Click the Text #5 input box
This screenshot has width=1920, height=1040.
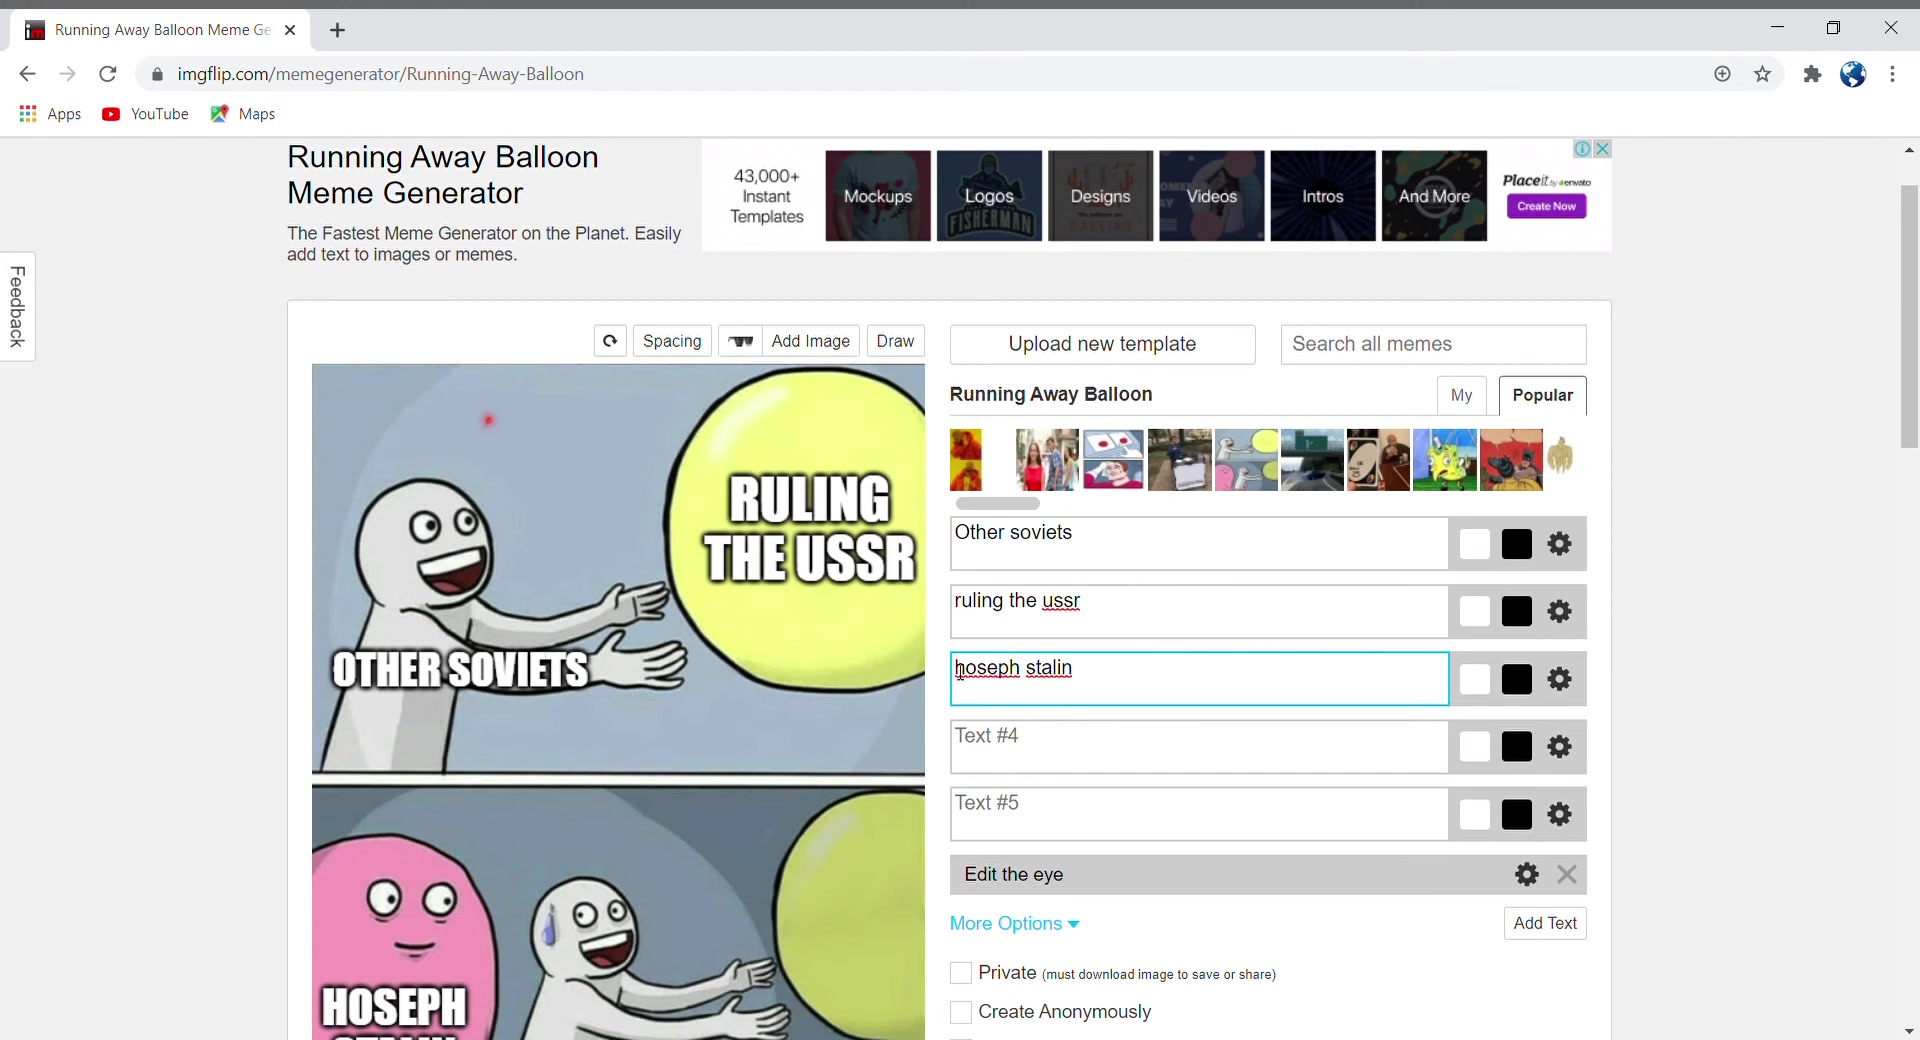click(1199, 814)
